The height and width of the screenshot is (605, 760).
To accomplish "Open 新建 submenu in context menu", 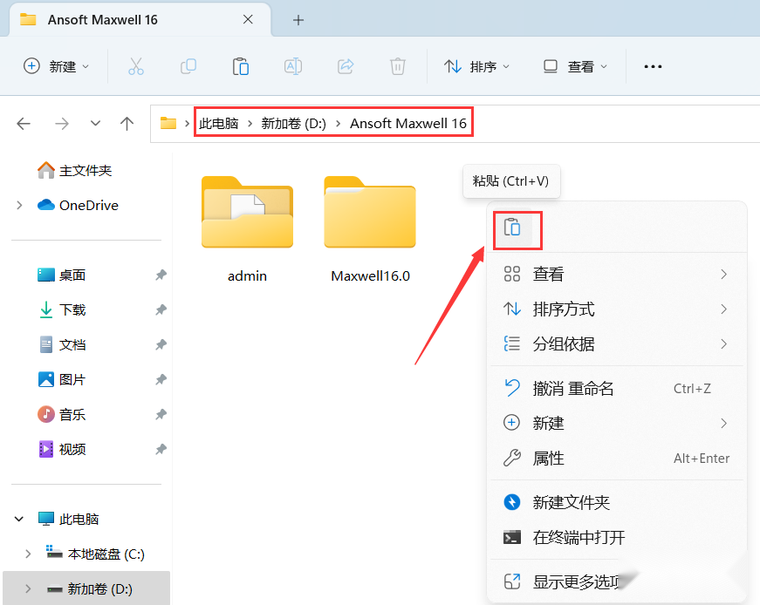I will pyautogui.click(x=617, y=423).
